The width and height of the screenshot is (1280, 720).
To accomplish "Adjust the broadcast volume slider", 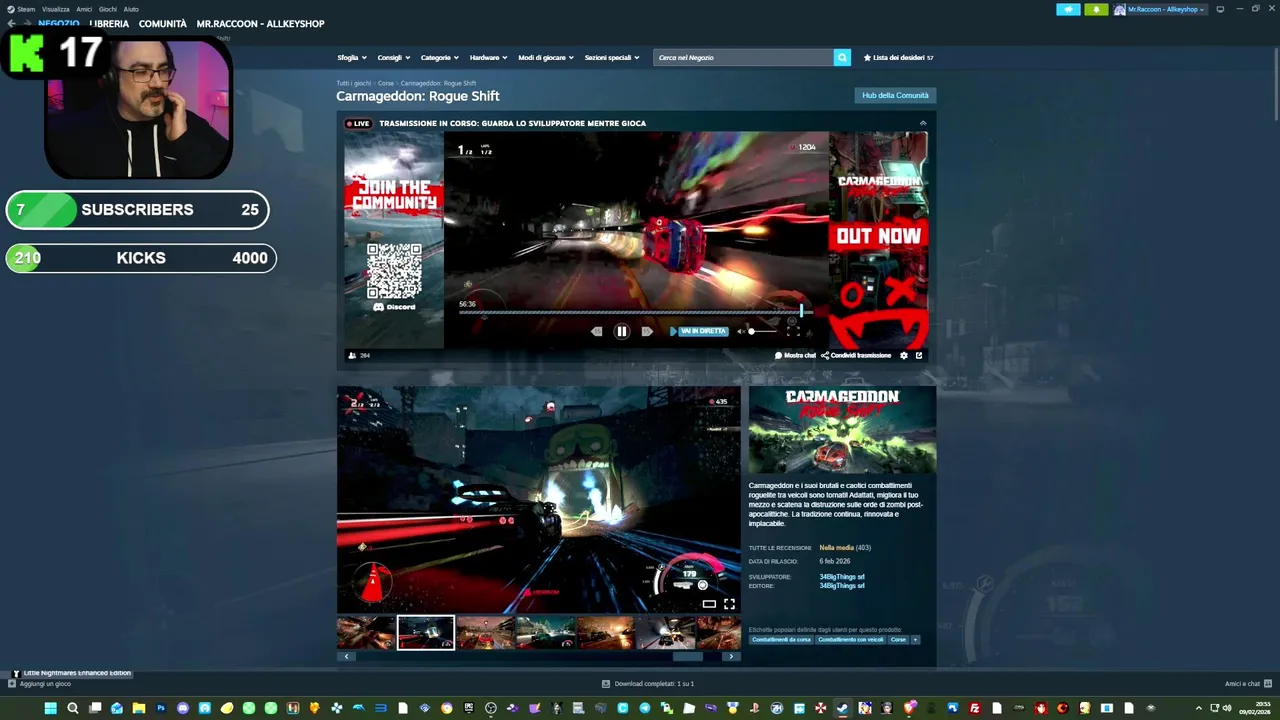I will click(x=762, y=331).
